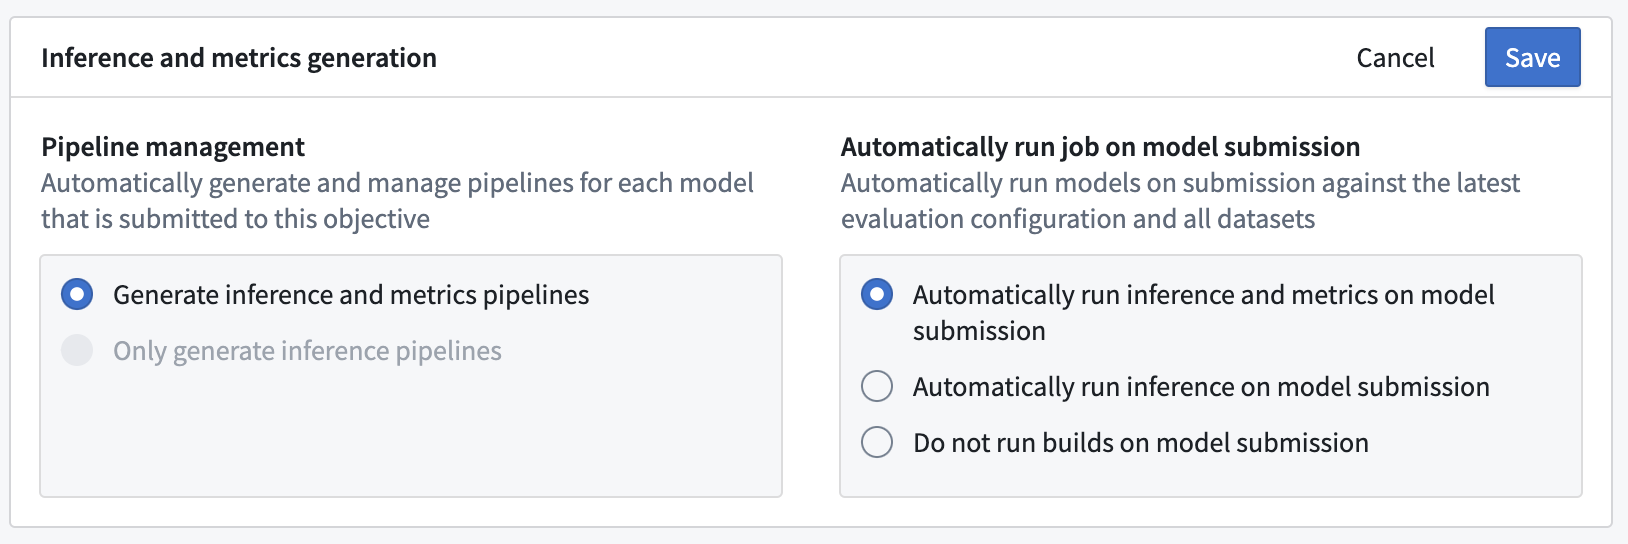1628x544 pixels.
Task: Choose the Do not run builds radio button
Action: pos(877,443)
